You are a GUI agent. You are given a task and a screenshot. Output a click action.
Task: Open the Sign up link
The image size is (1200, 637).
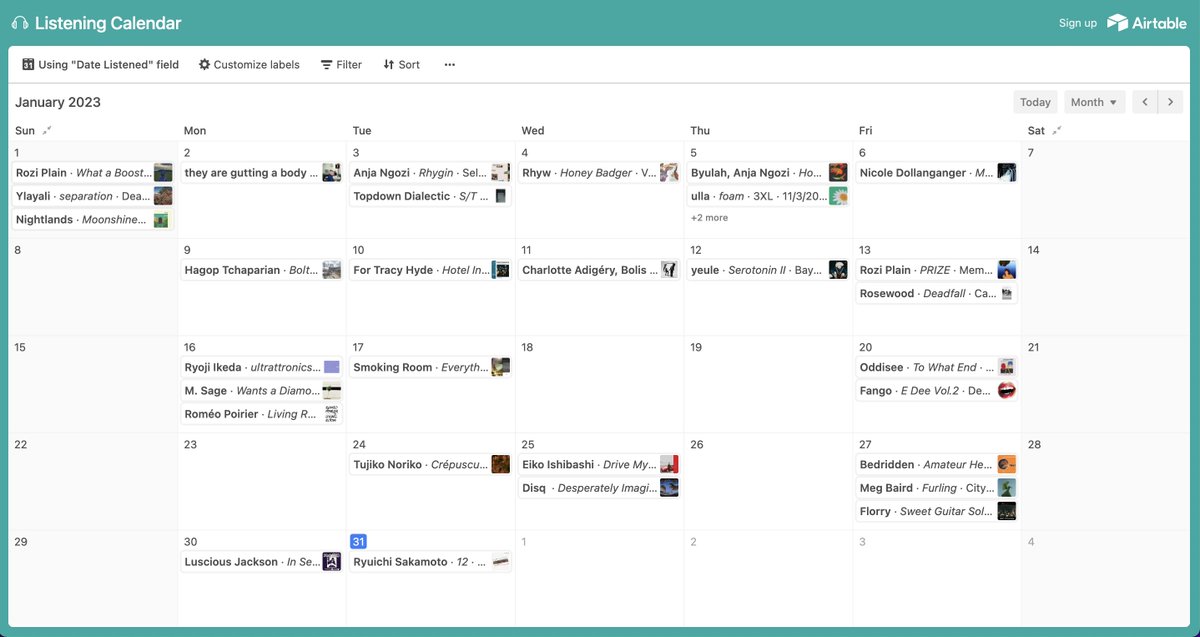coord(1078,23)
